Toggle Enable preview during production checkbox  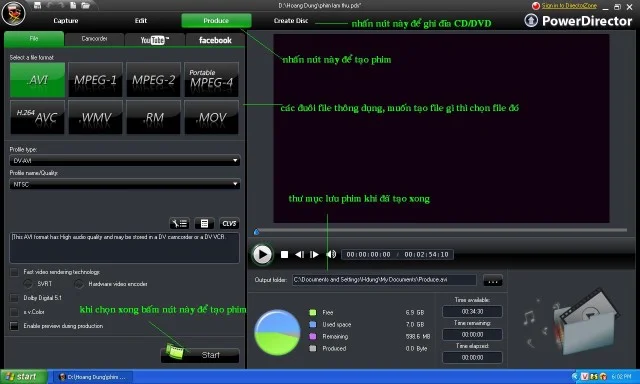click(x=14, y=326)
